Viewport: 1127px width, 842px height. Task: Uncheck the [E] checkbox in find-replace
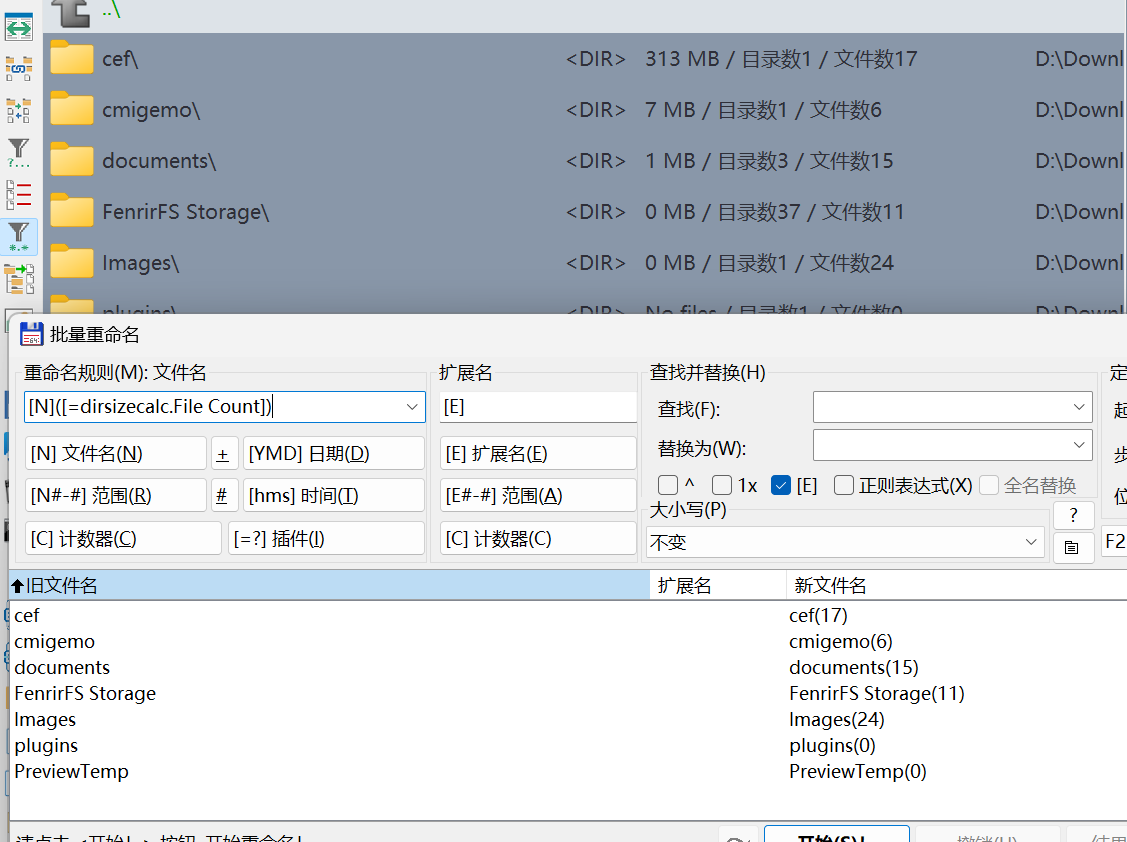click(x=782, y=486)
